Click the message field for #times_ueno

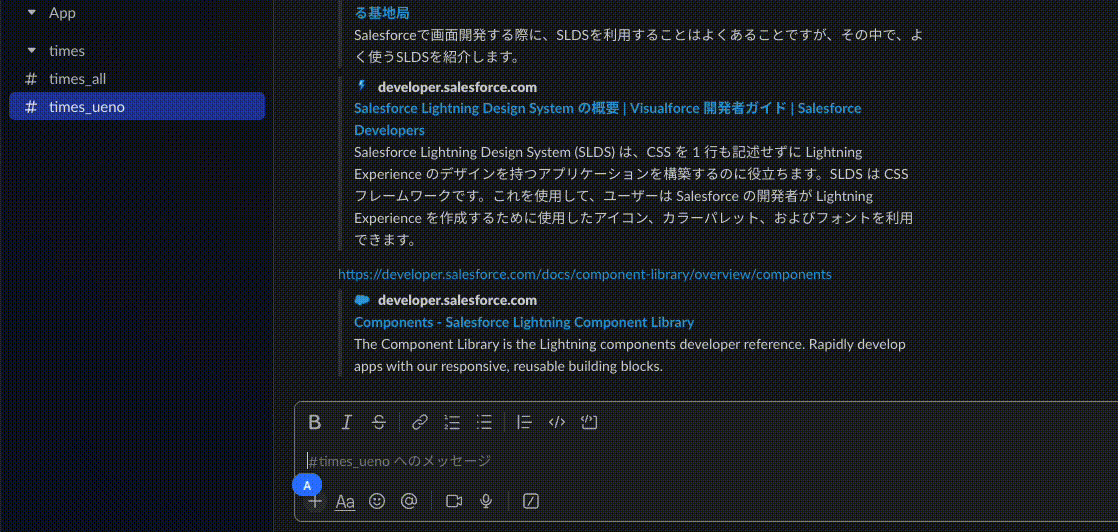(706, 461)
